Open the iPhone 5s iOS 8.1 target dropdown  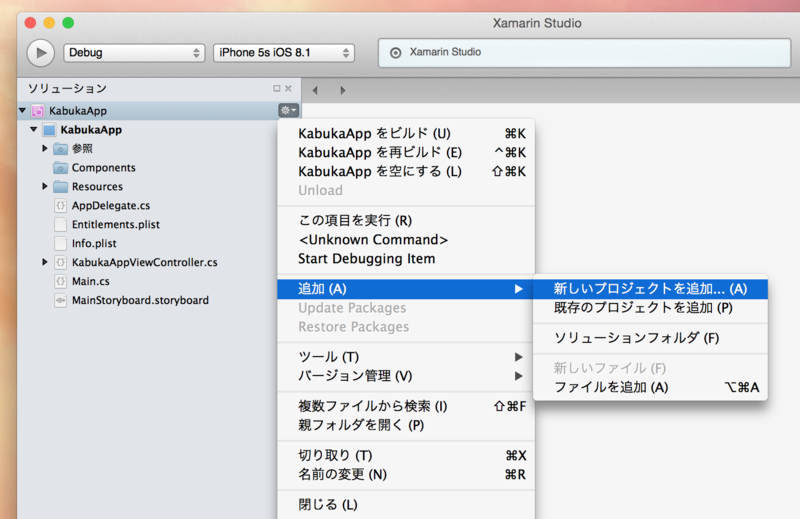point(284,53)
